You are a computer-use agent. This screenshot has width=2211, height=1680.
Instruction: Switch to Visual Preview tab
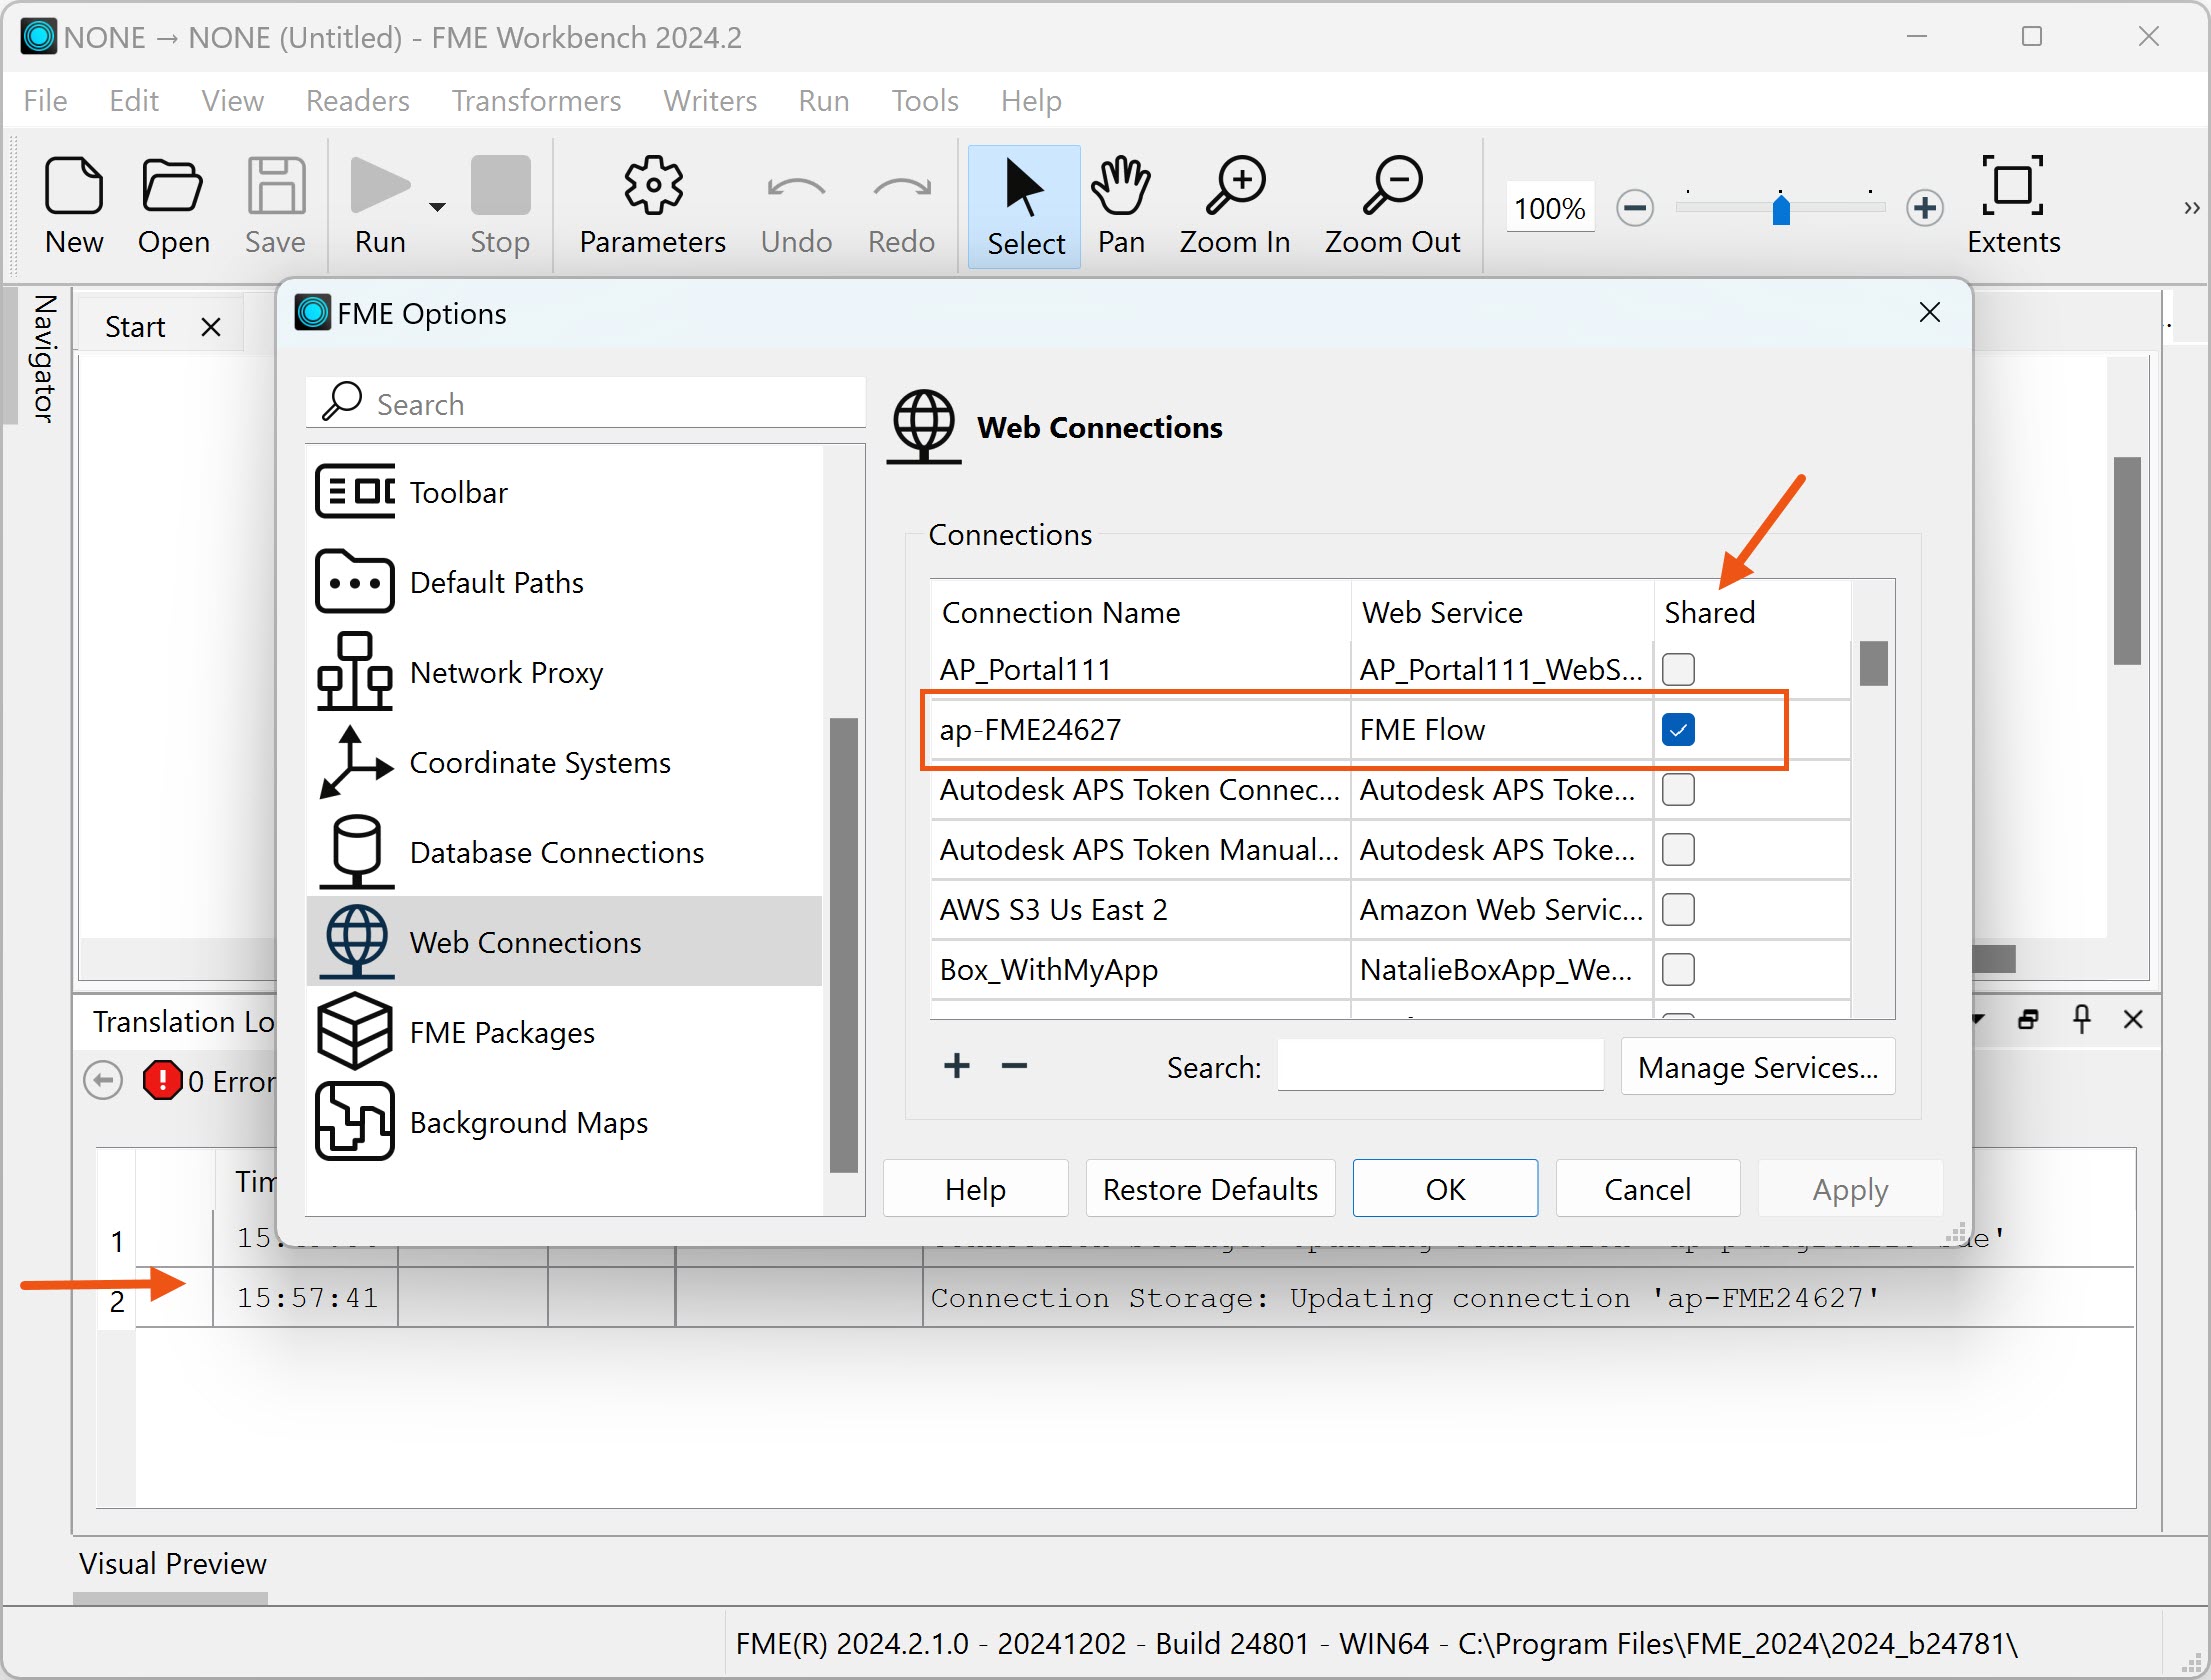(172, 1563)
